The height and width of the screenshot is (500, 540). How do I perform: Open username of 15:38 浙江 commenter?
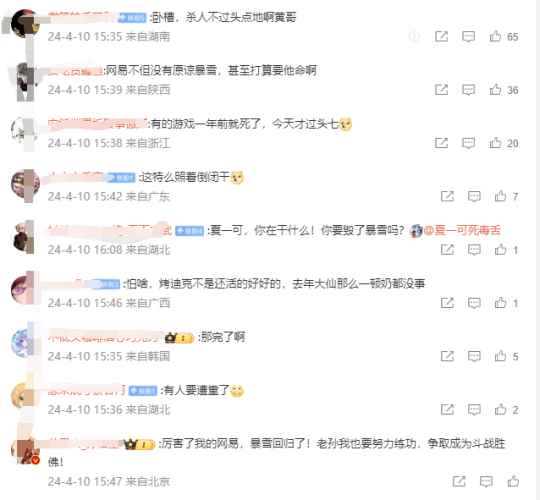pyautogui.click(x=97, y=124)
